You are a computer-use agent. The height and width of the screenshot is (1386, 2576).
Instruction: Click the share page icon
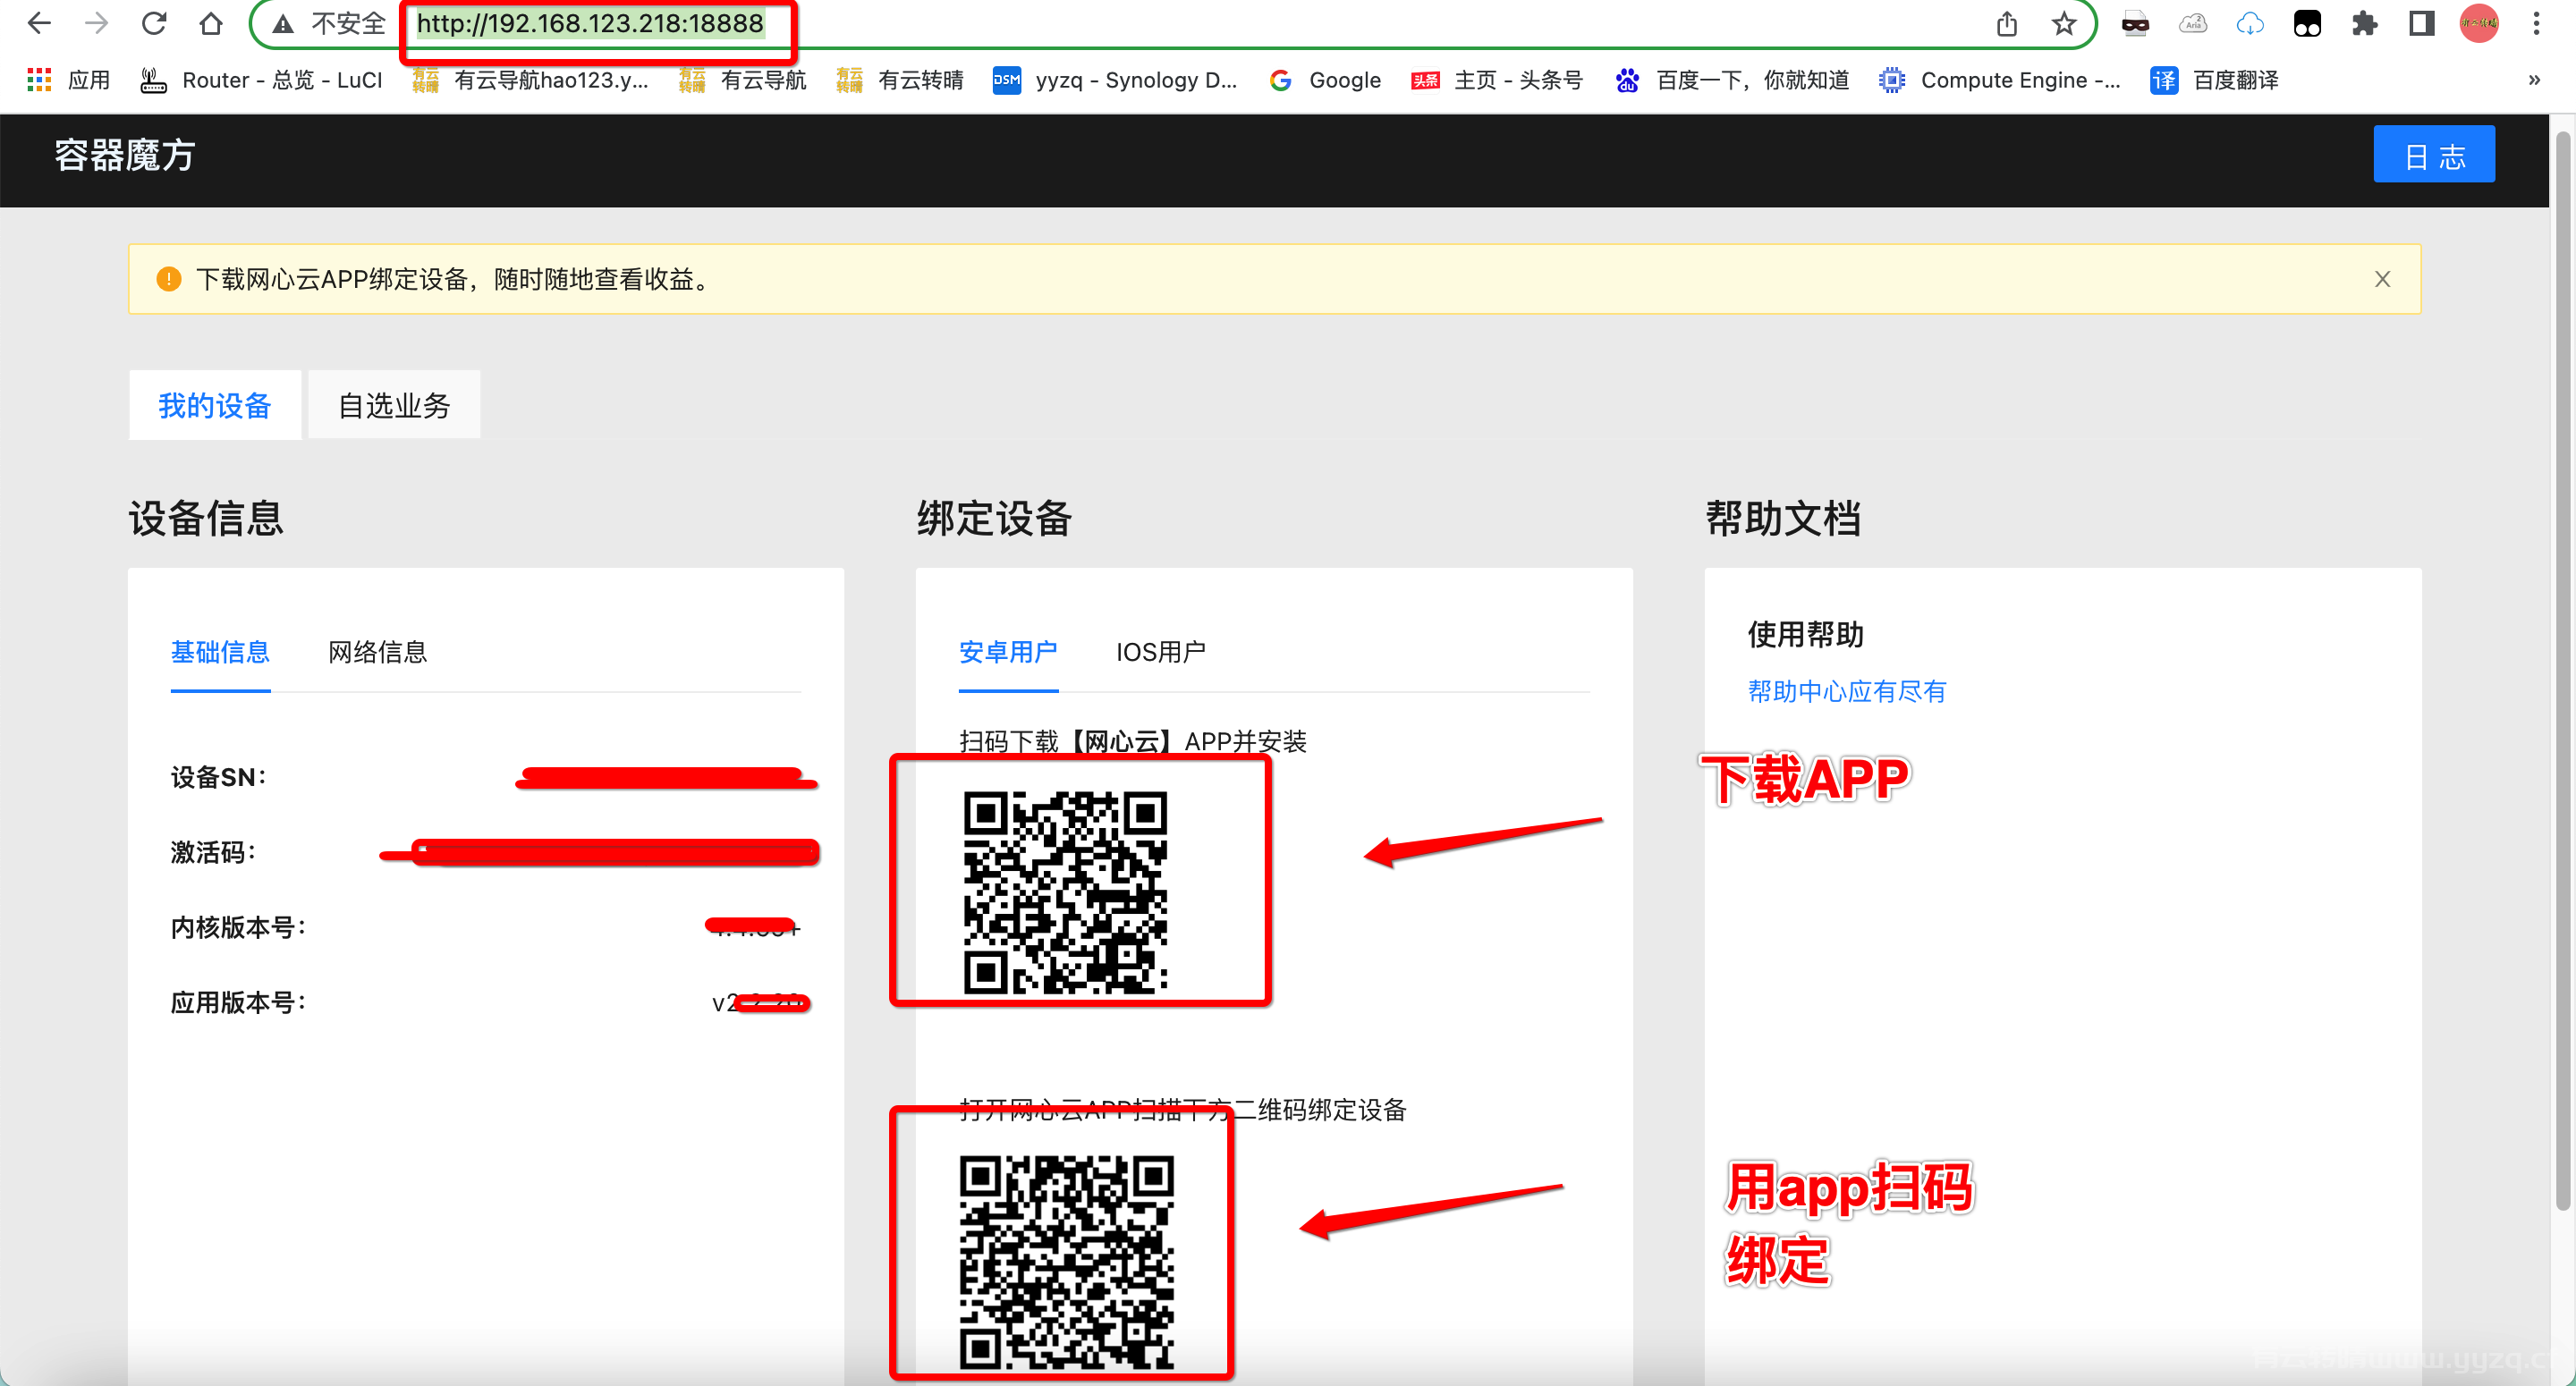(x=2006, y=24)
